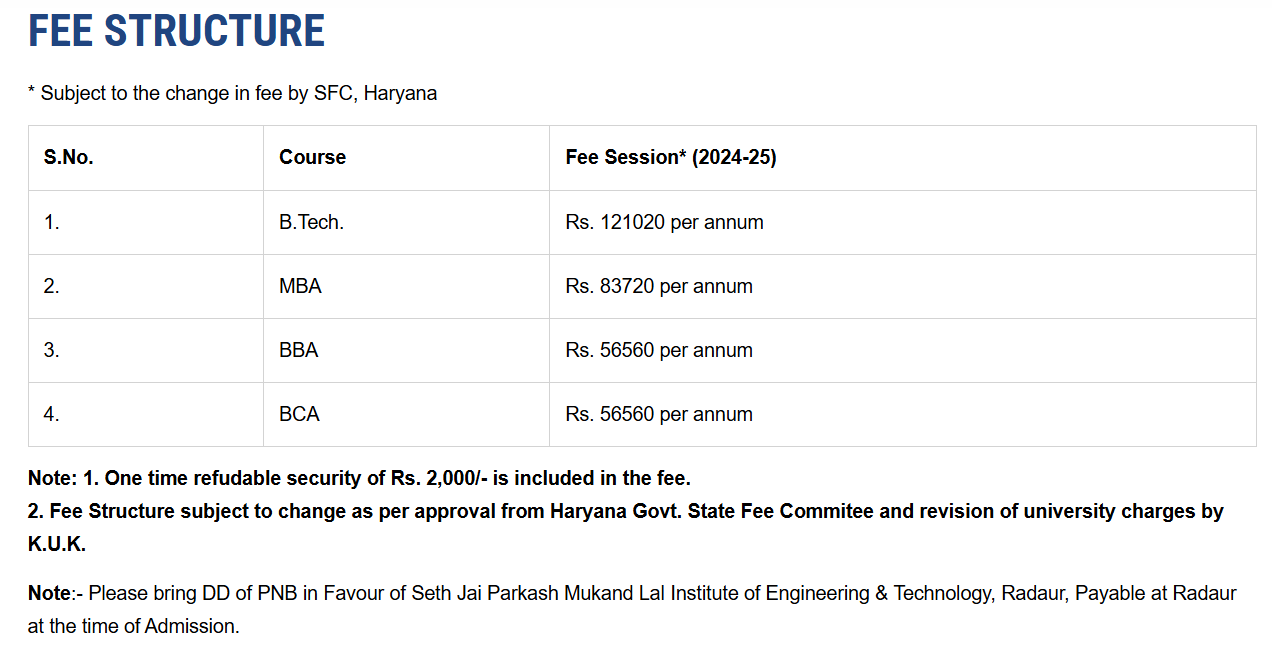This screenshot has width=1272, height=651.
Task: Click serial number 2. in table
Action: click(52, 286)
